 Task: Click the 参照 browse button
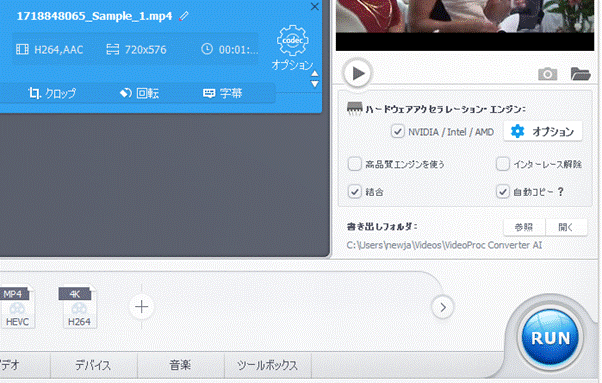(x=524, y=227)
